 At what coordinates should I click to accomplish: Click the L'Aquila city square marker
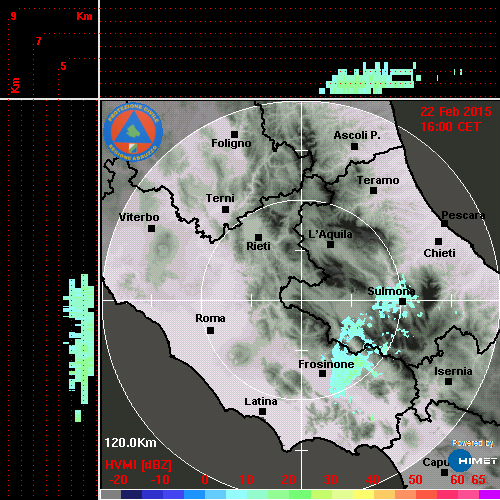coord(330,245)
